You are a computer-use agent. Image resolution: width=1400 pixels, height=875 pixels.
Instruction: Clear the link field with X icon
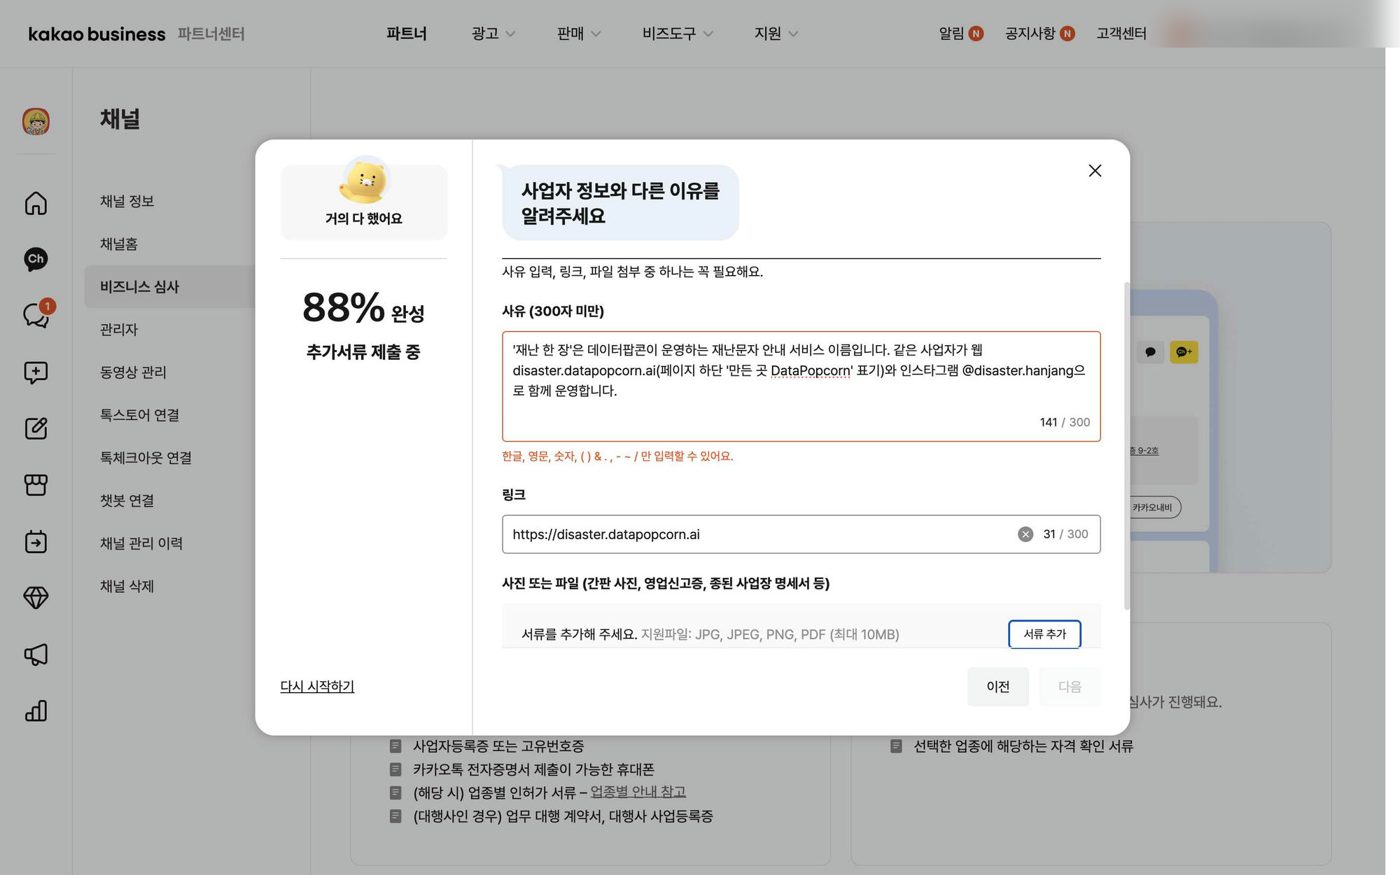coord(1025,534)
